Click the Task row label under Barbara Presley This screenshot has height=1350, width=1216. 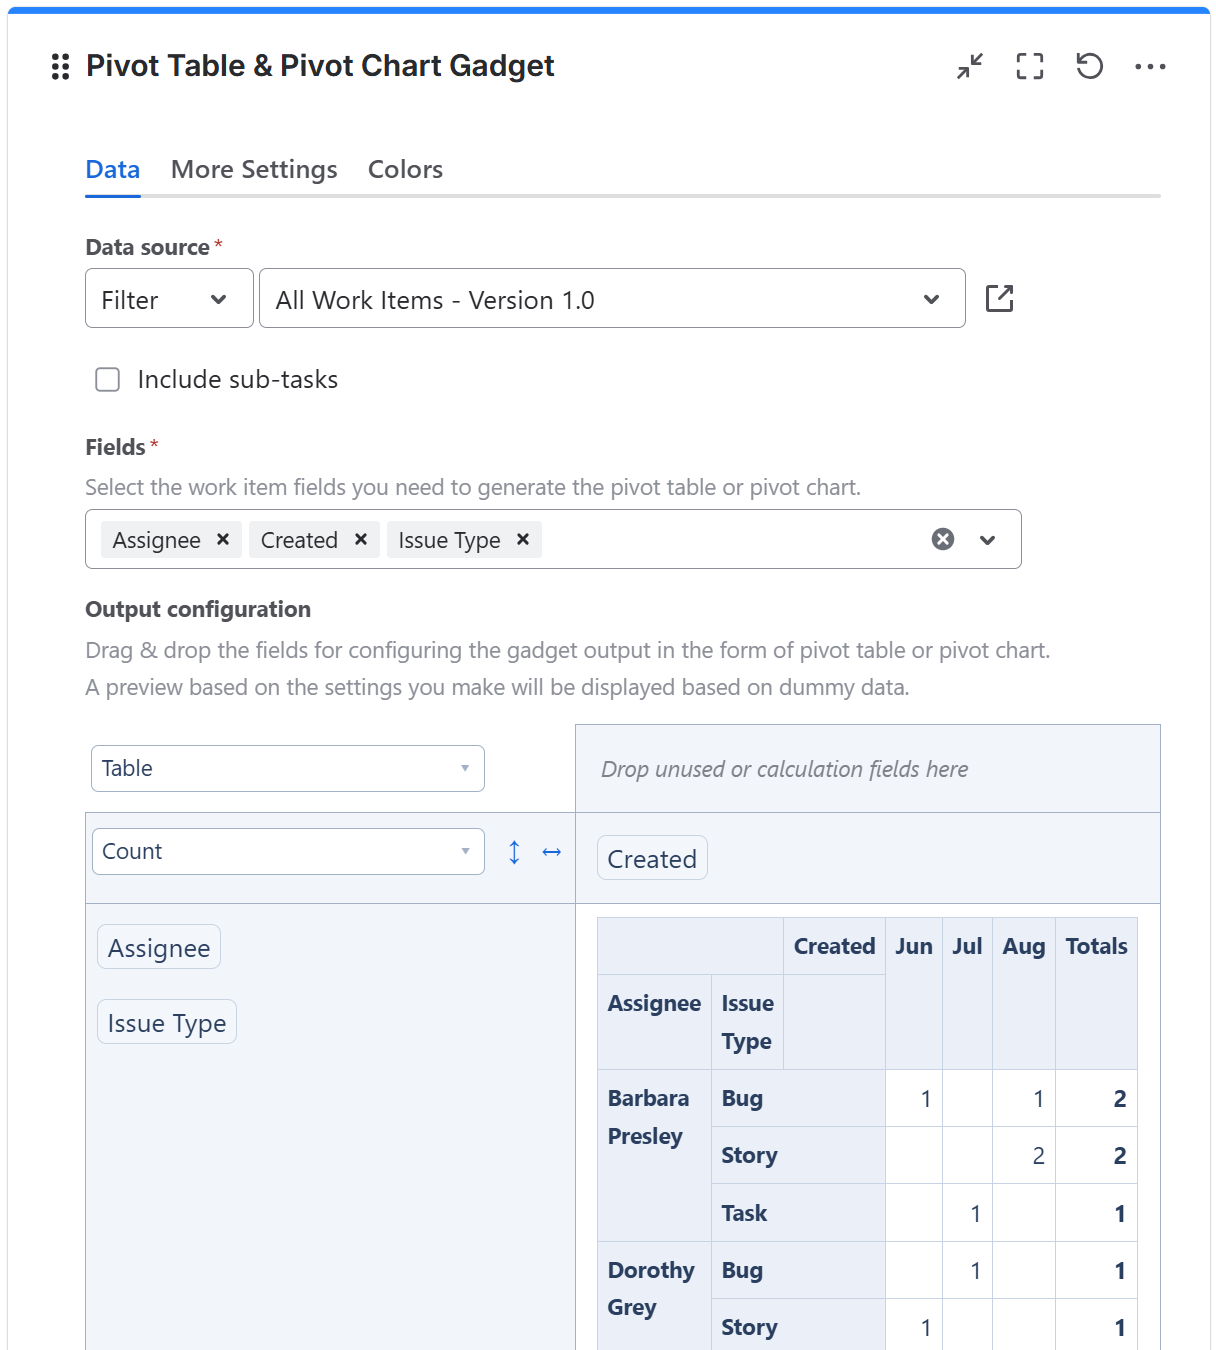coord(798,1213)
